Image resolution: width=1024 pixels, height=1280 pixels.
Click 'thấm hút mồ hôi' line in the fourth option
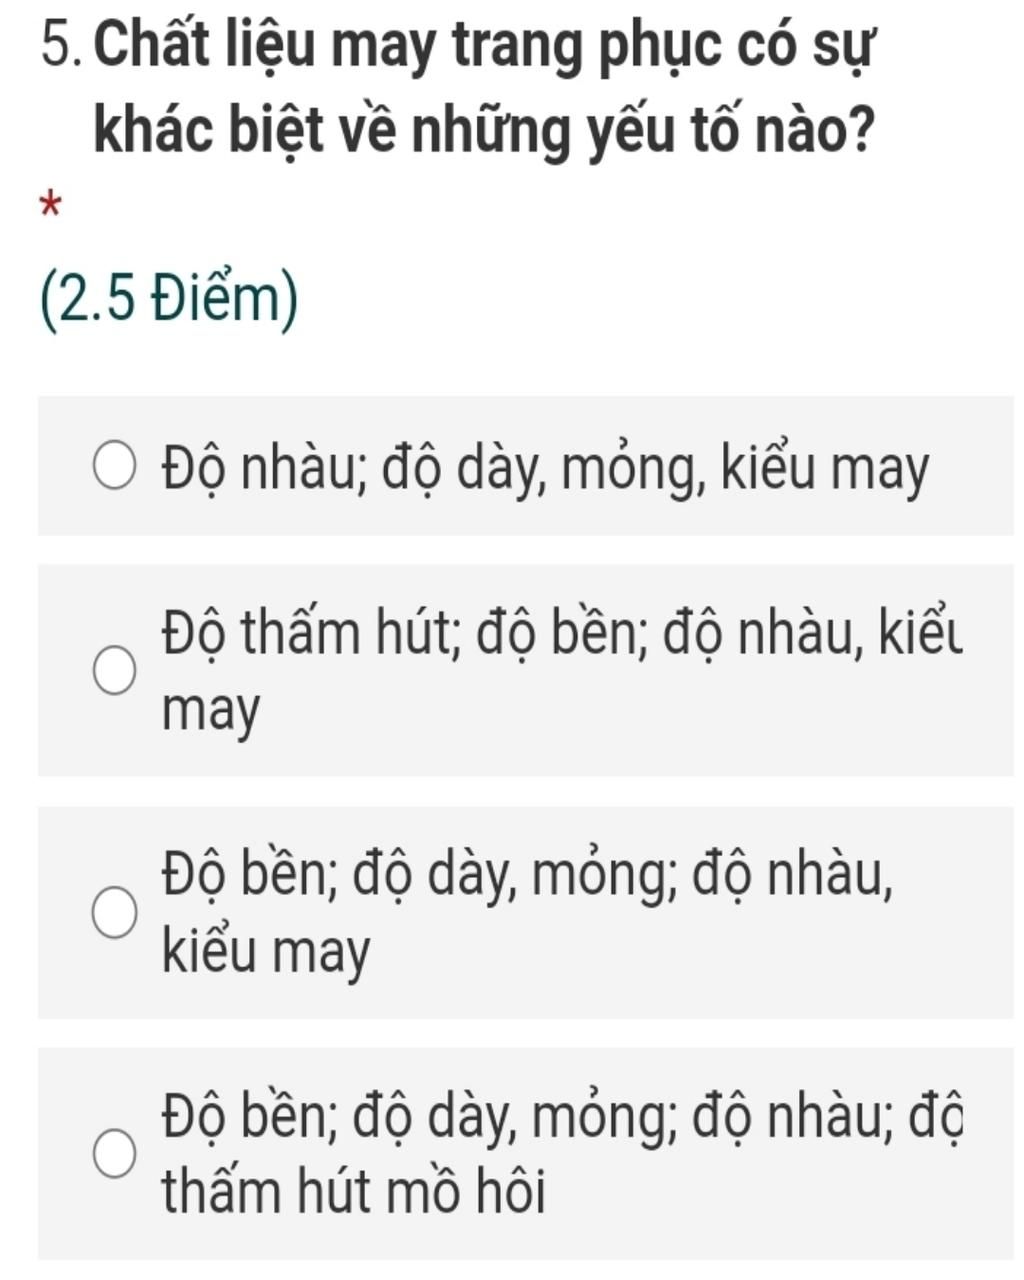(x=355, y=1192)
